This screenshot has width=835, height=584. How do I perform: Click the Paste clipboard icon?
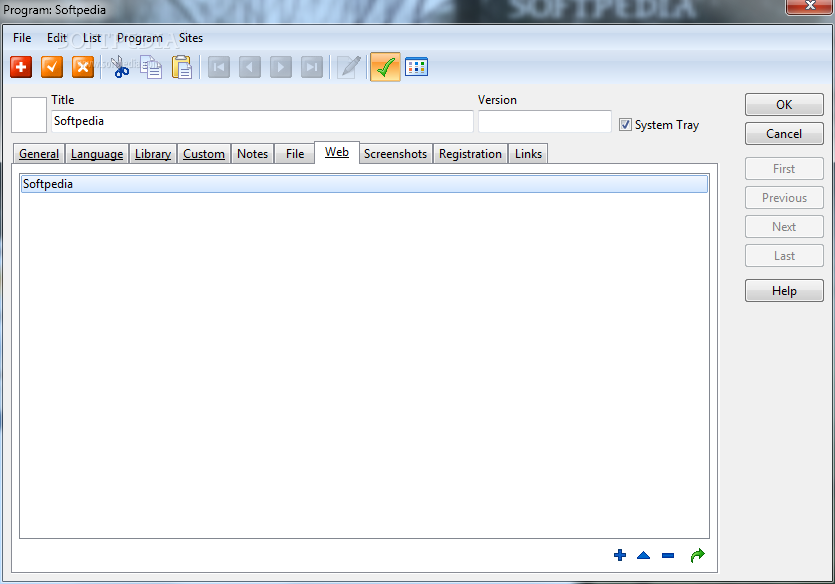(182, 67)
